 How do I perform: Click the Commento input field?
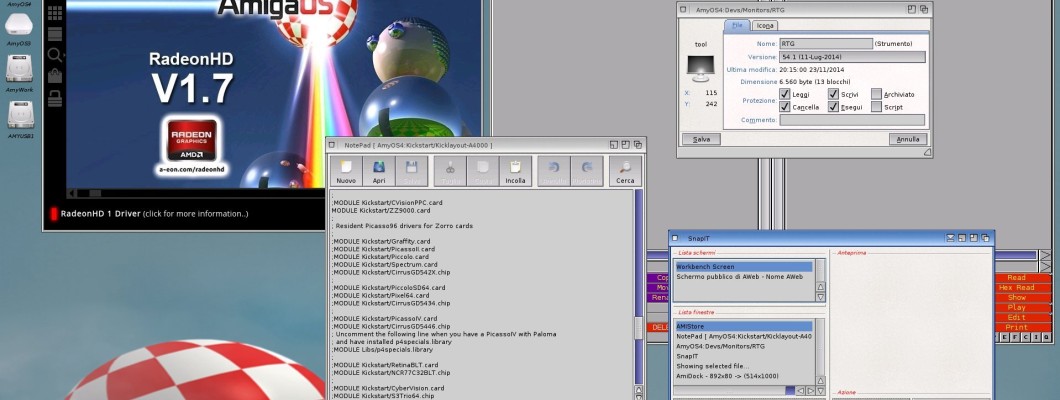(x=852, y=120)
